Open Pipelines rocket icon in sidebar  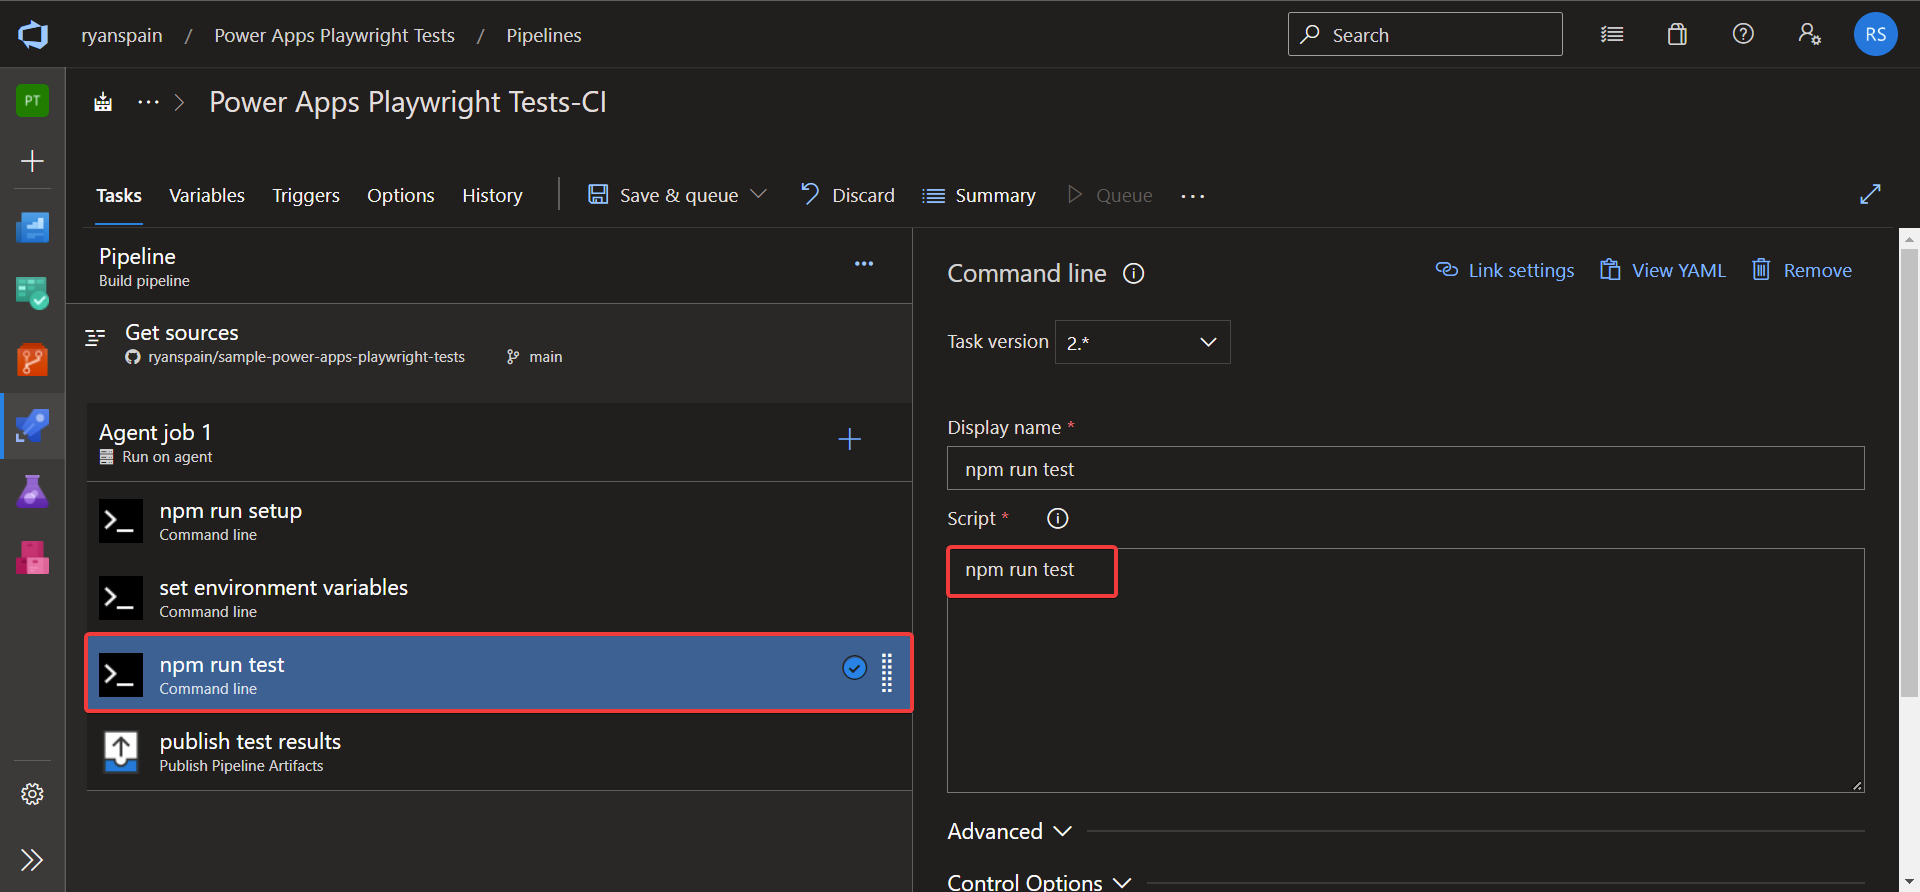pyautogui.click(x=32, y=425)
